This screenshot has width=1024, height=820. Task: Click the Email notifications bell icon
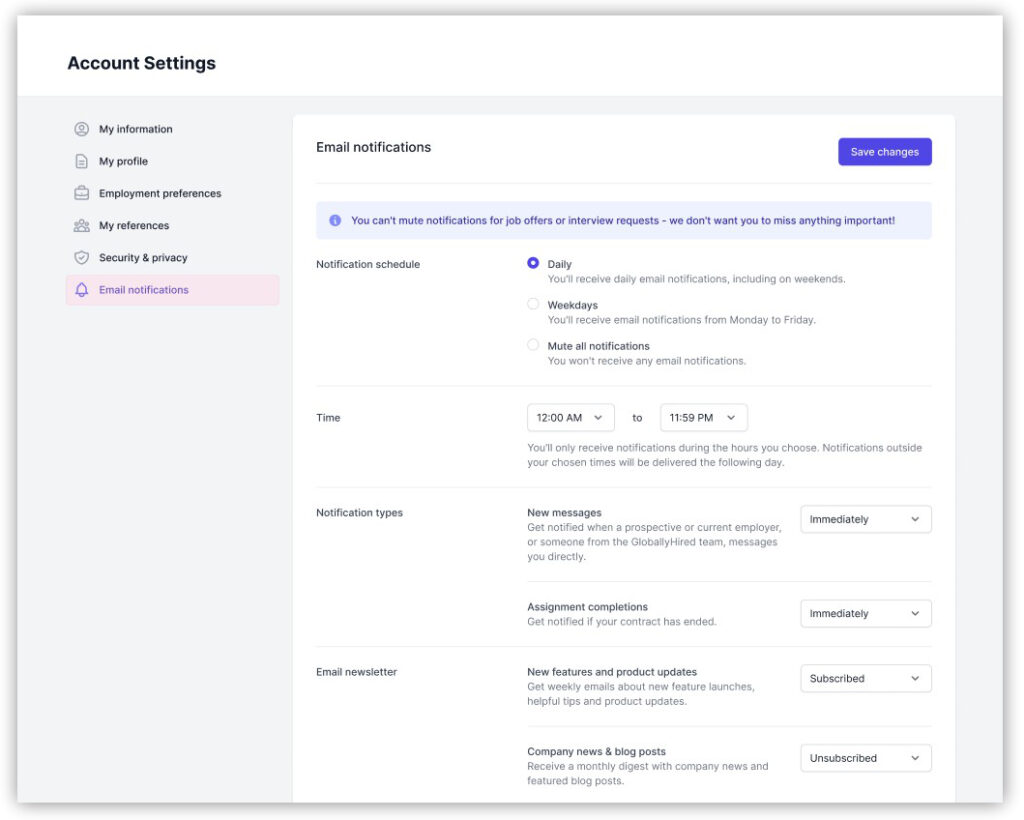[82, 290]
